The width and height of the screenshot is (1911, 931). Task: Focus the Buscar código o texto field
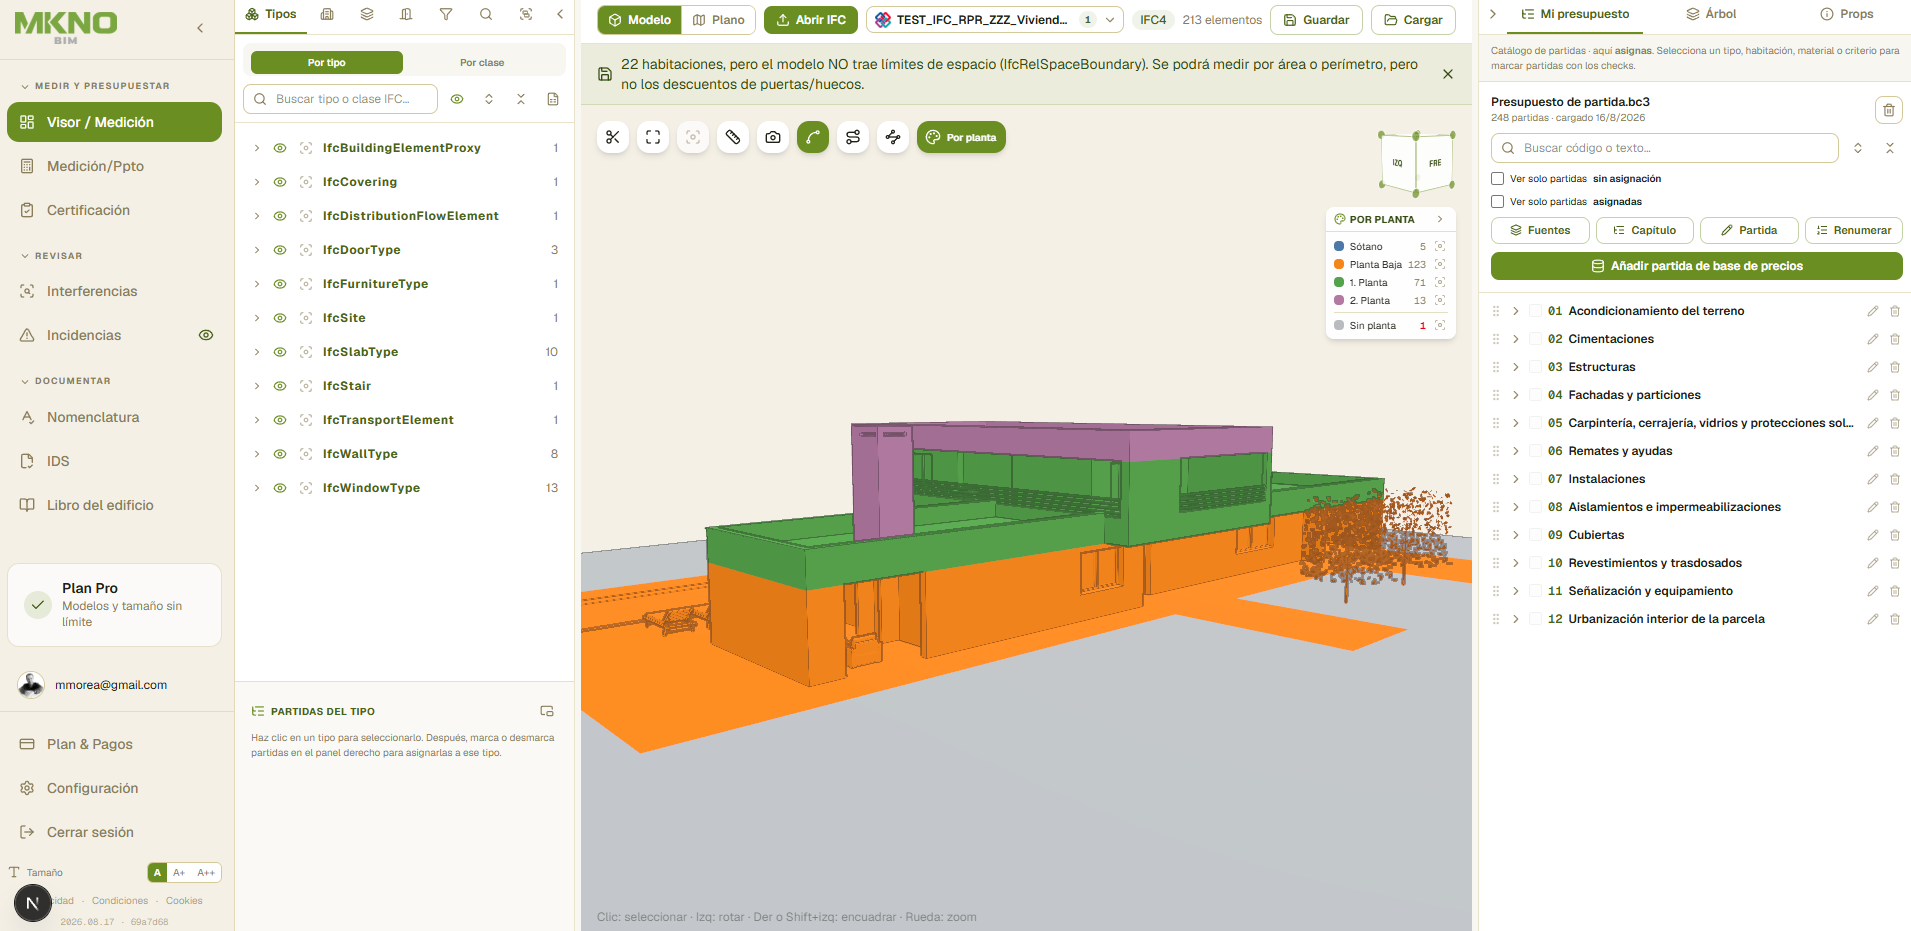1665,148
